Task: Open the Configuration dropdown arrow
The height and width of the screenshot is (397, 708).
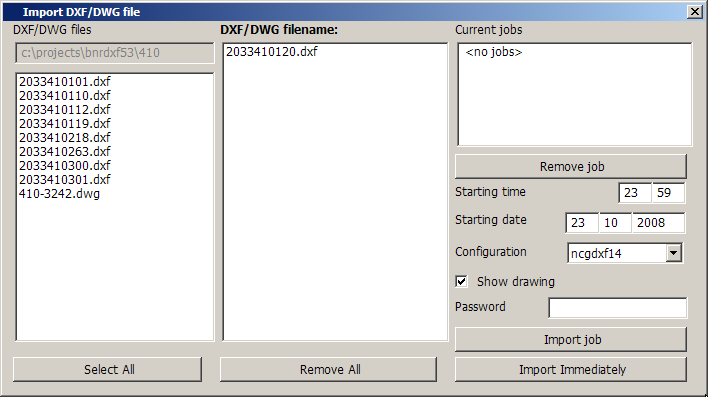Action: [673, 253]
